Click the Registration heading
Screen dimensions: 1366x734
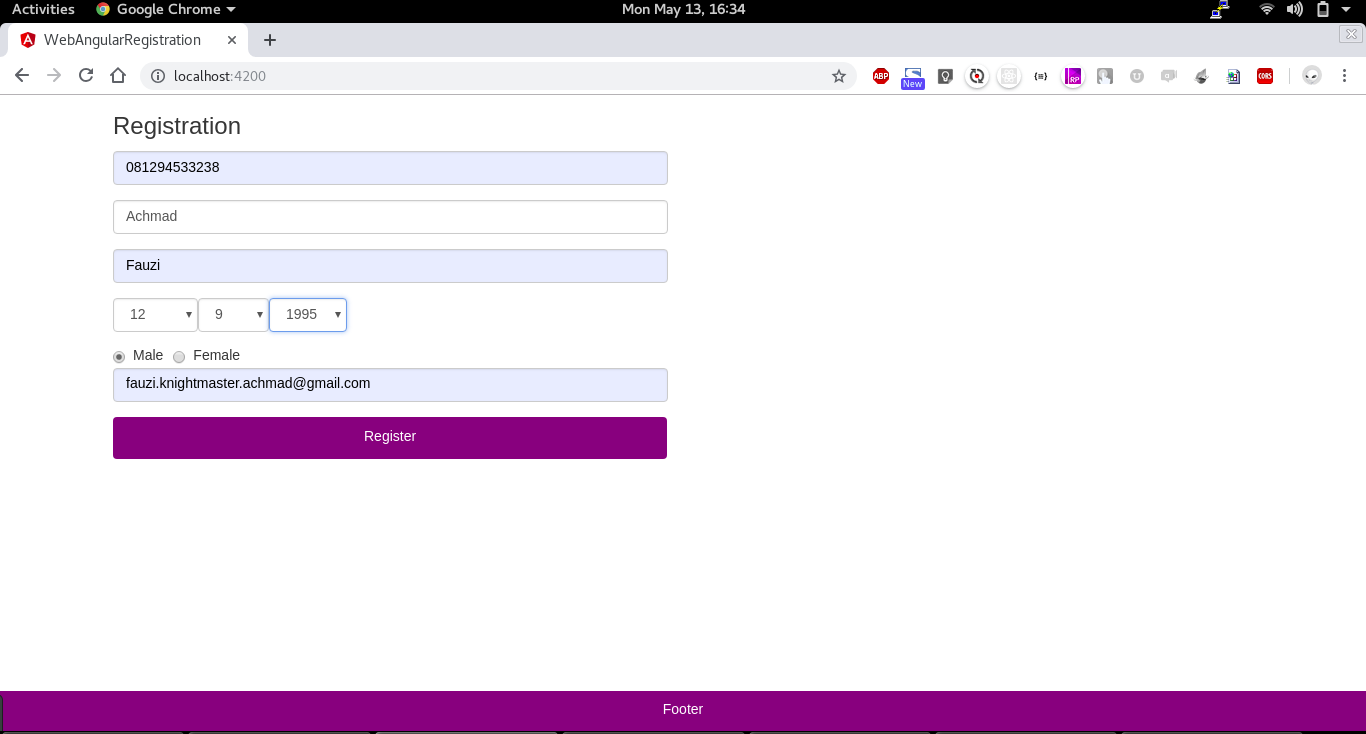(x=177, y=126)
